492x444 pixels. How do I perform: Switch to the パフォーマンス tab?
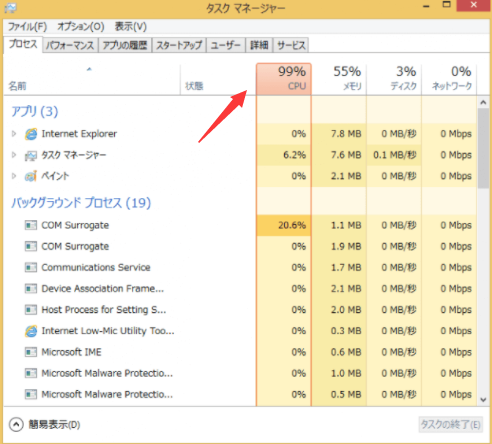pyautogui.click(x=70, y=45)
